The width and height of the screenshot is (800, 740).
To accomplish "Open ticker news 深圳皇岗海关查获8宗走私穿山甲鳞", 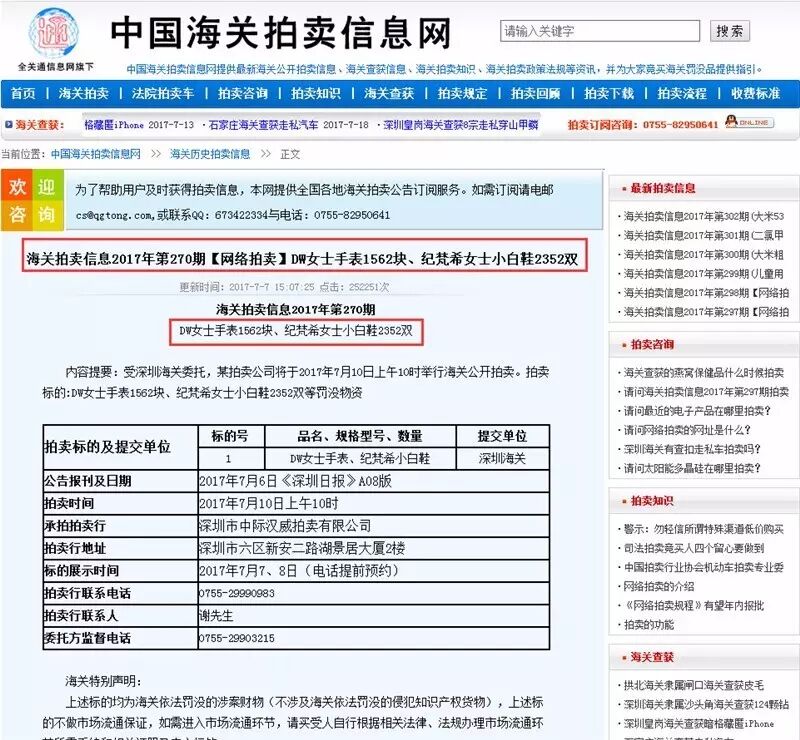I will pyautogui.click(x=461, y=125).
